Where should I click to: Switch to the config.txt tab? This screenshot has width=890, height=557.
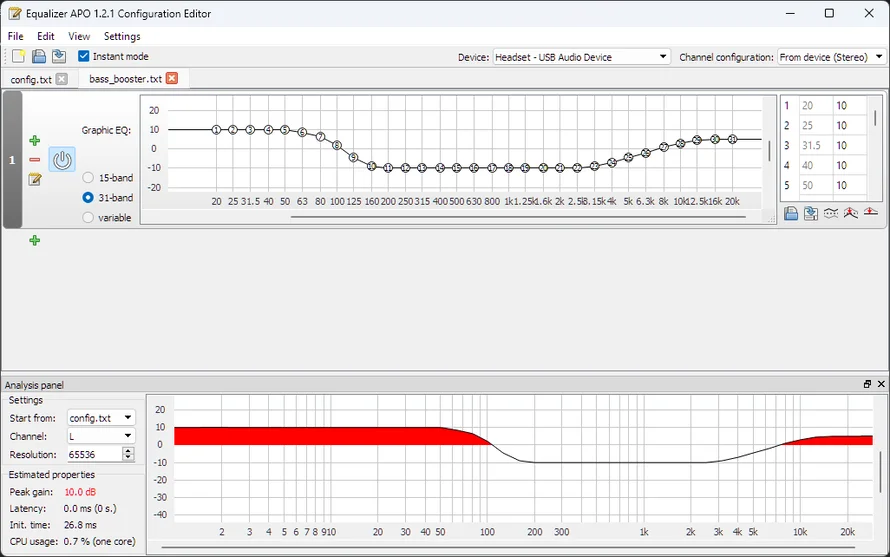pyautogui.click(x=31, y=79)
